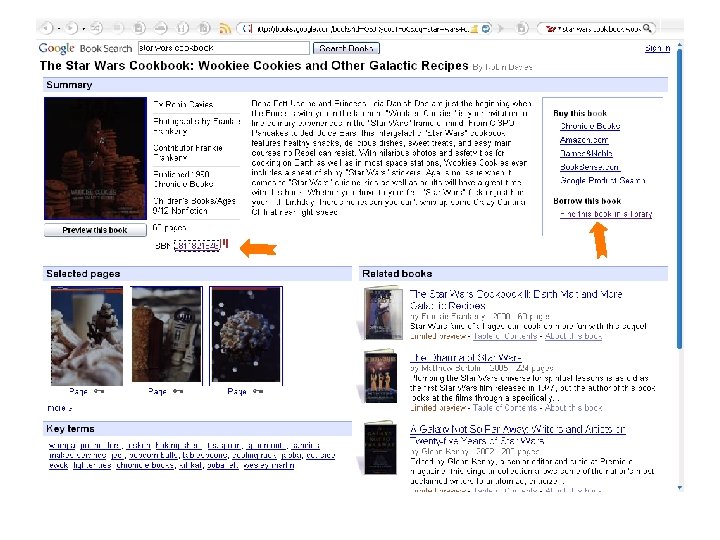
Task: Open About this book for The Dharma of Star Wars
Action: 573,408
